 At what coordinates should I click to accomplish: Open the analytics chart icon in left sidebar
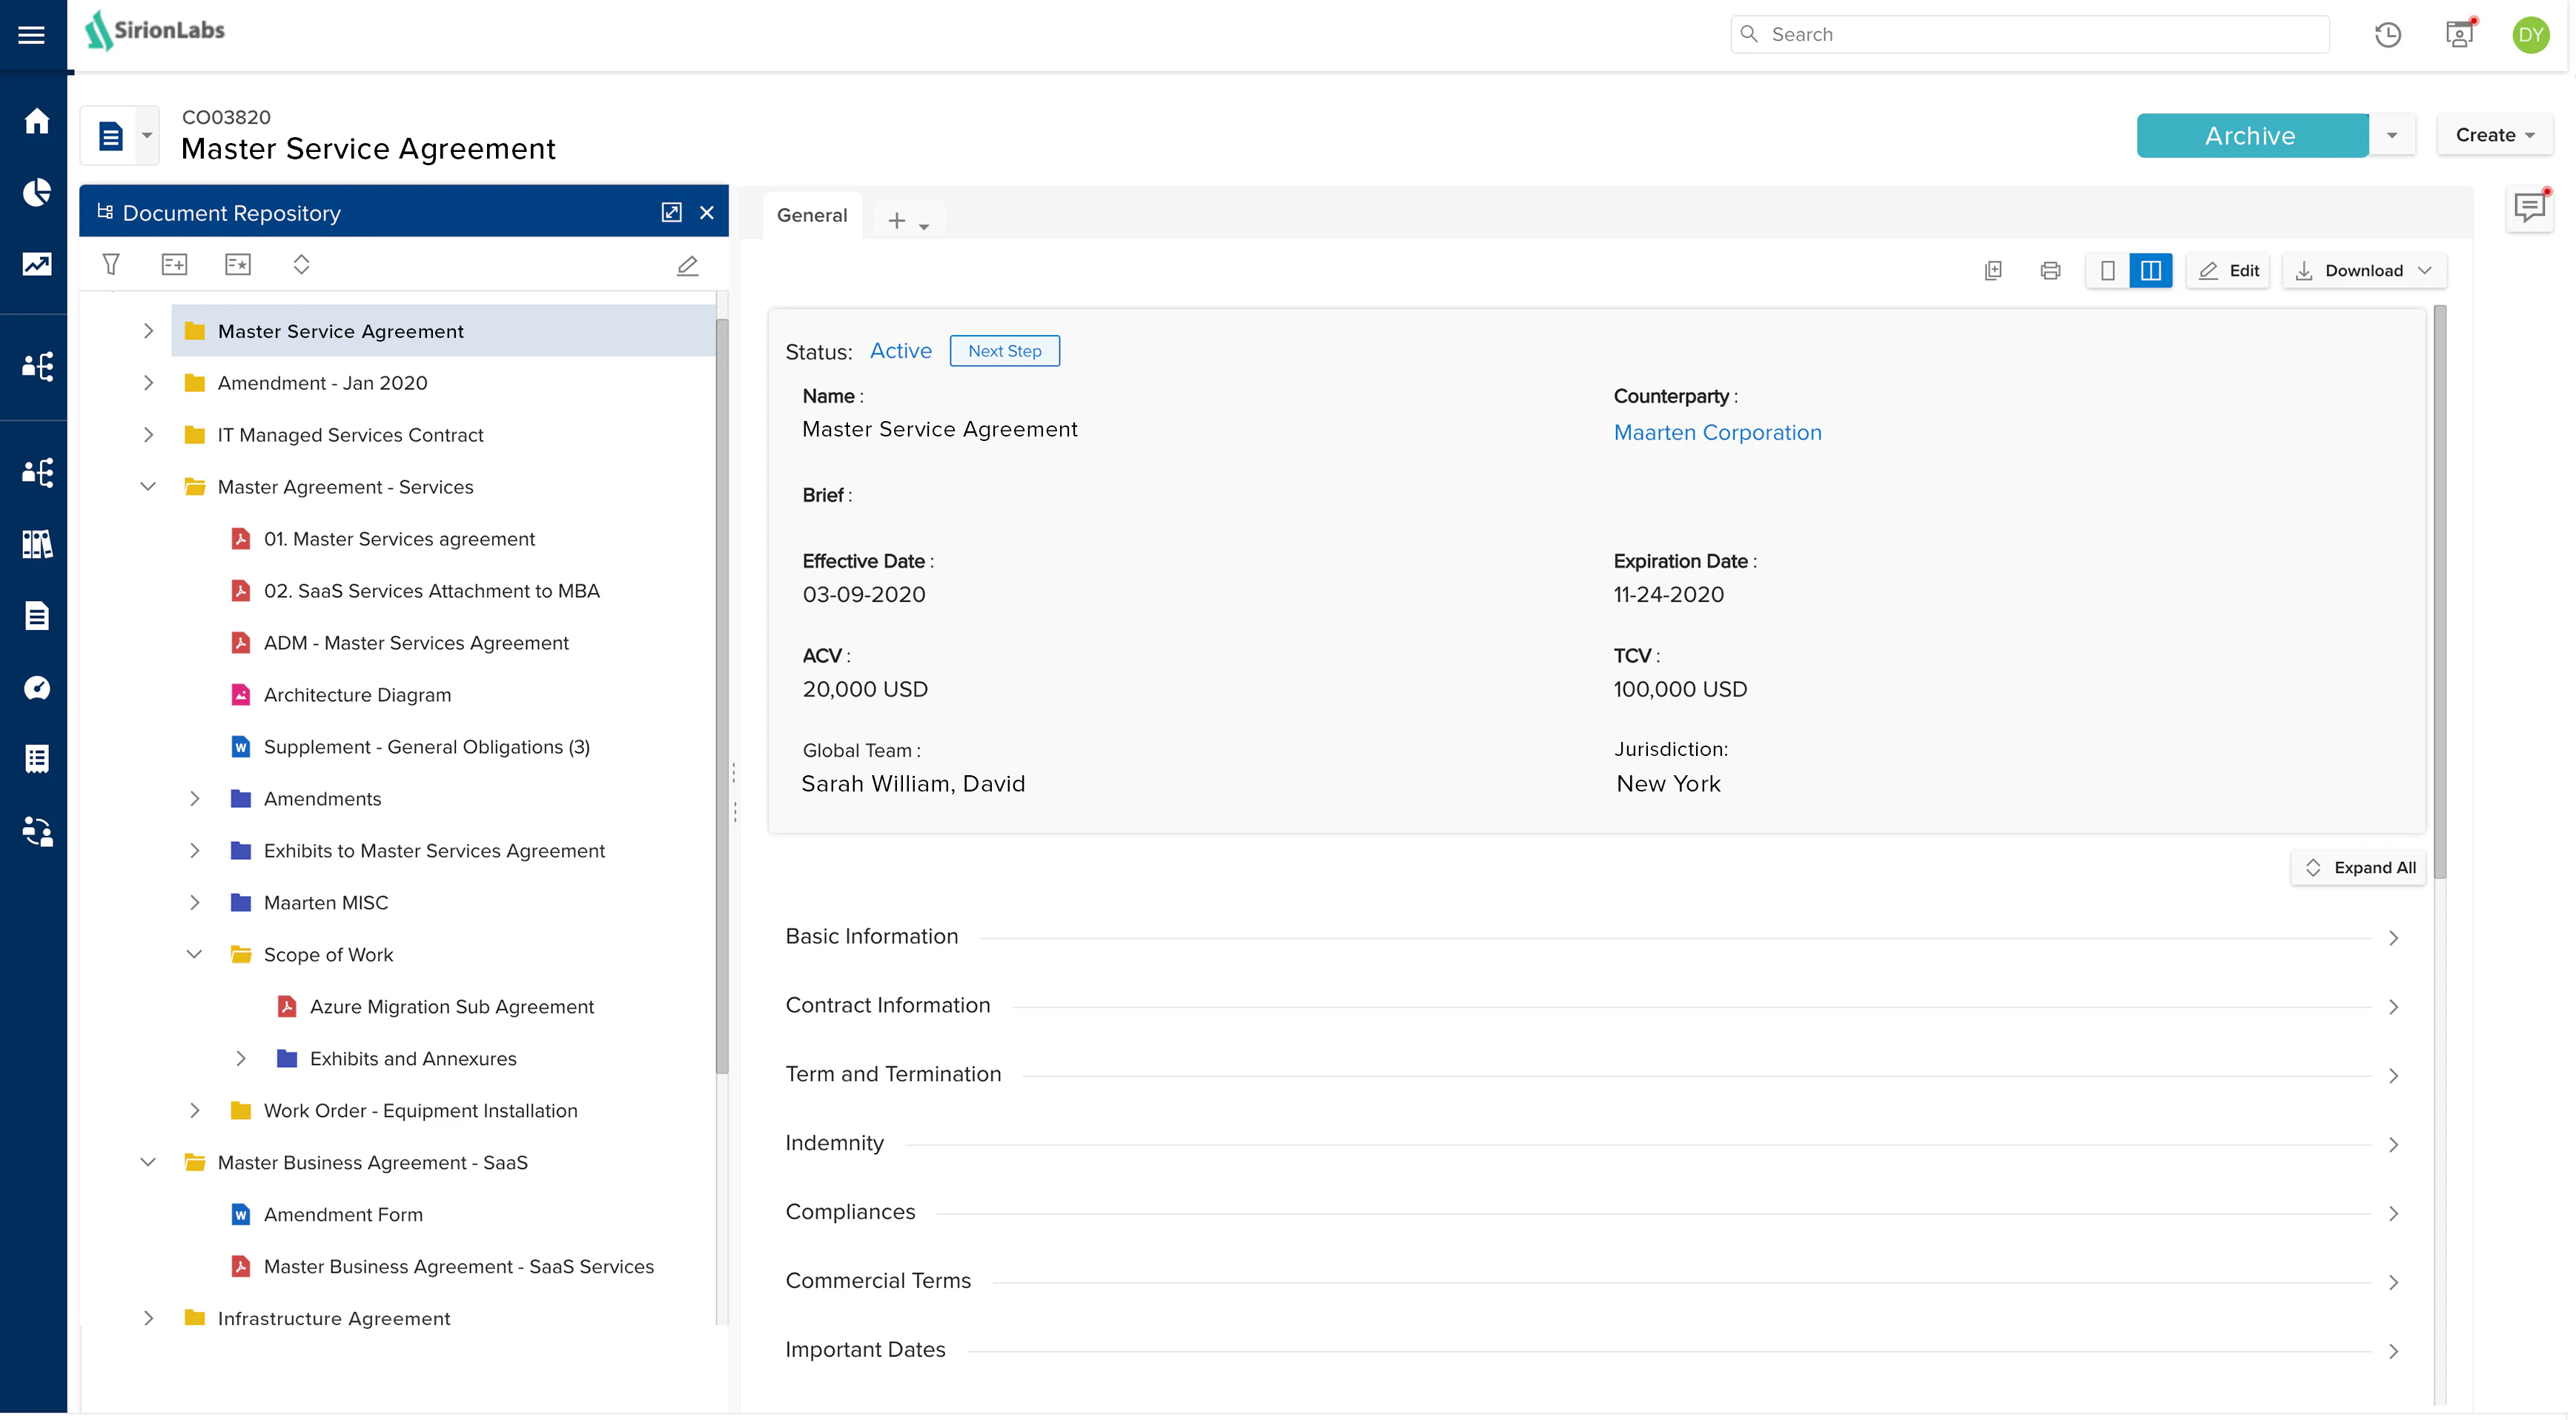click(35, 265)
